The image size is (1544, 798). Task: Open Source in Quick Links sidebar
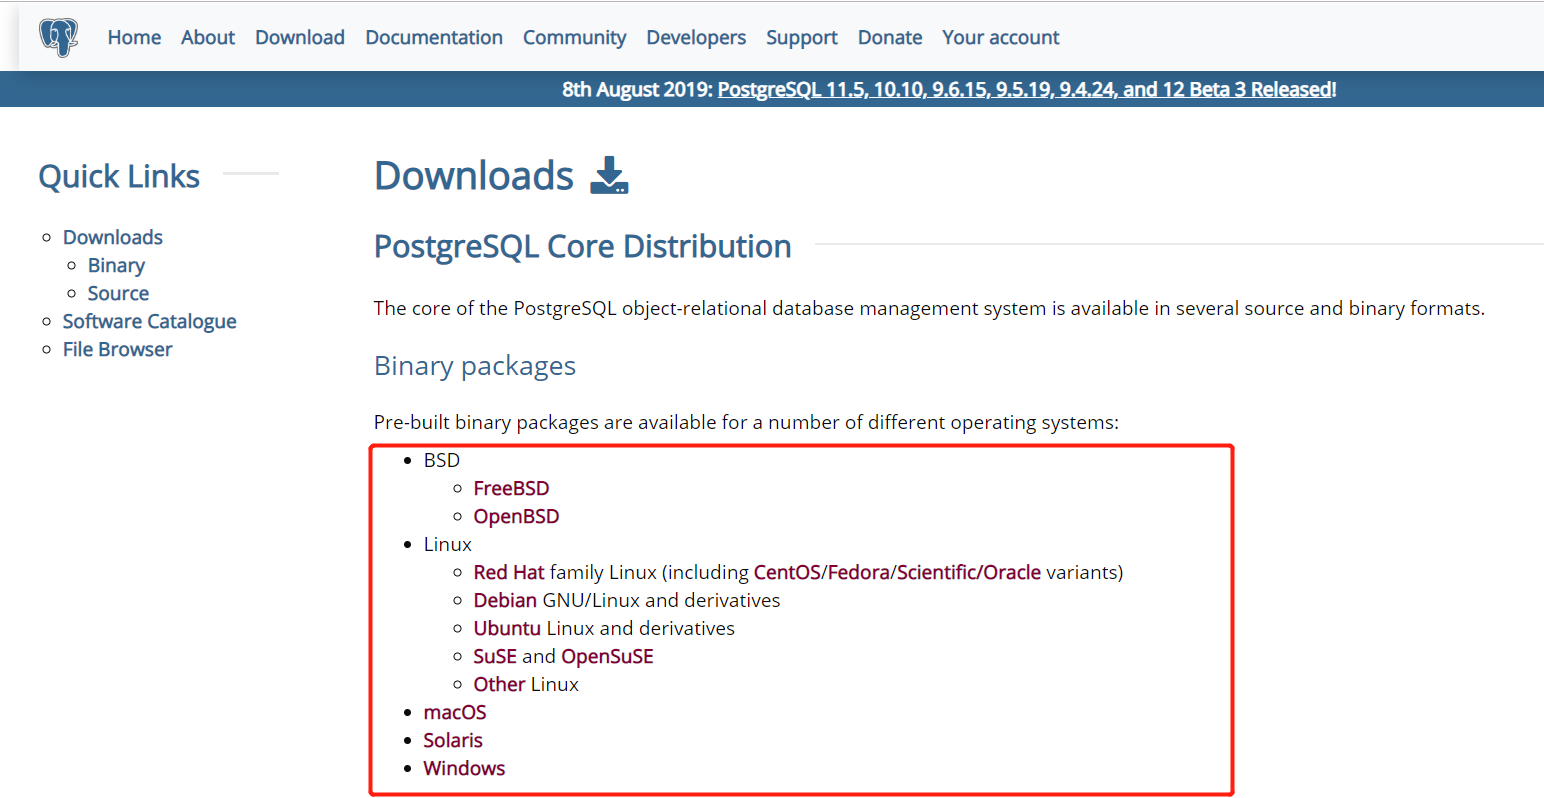coord(118,293)
